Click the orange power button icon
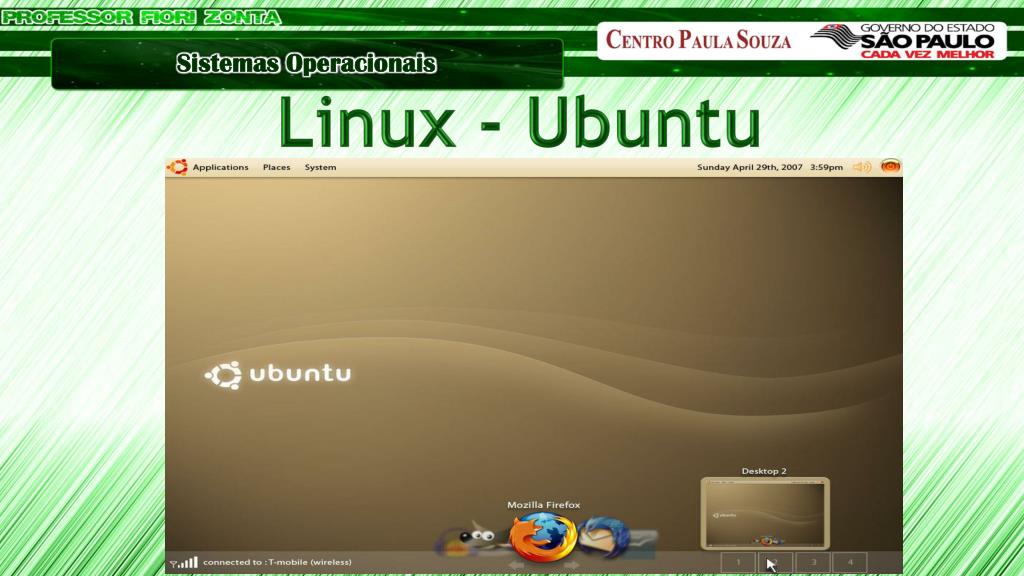 pos(891,167)
